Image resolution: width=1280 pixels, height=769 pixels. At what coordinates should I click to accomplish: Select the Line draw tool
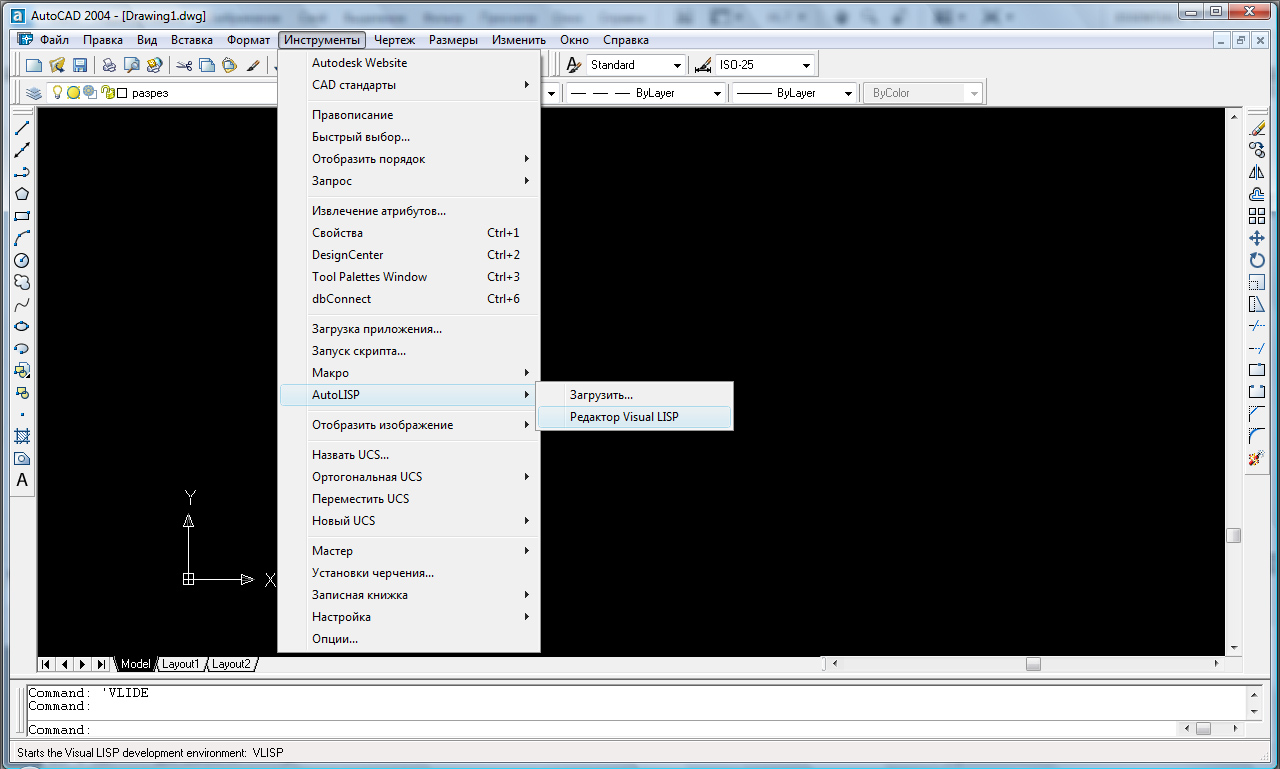click(x=22, y=128)
